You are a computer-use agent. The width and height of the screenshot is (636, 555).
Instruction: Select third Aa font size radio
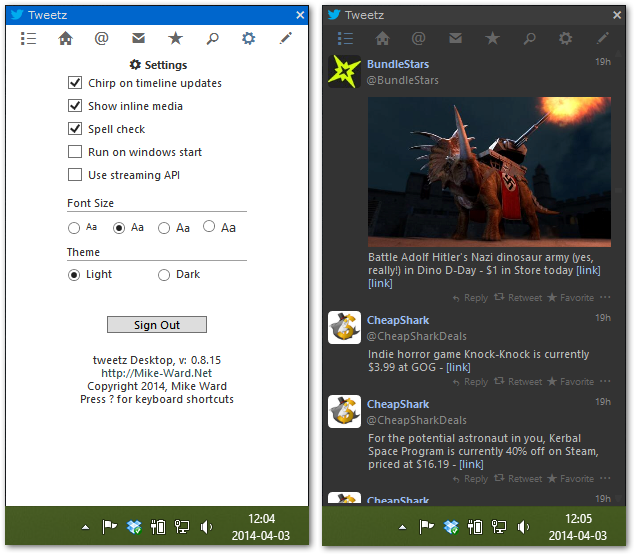164,228
